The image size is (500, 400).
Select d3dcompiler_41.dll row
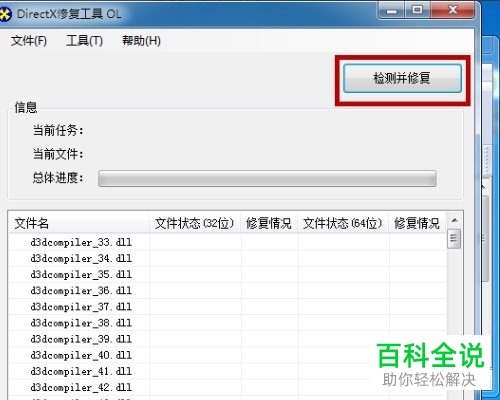pos(227,371)
